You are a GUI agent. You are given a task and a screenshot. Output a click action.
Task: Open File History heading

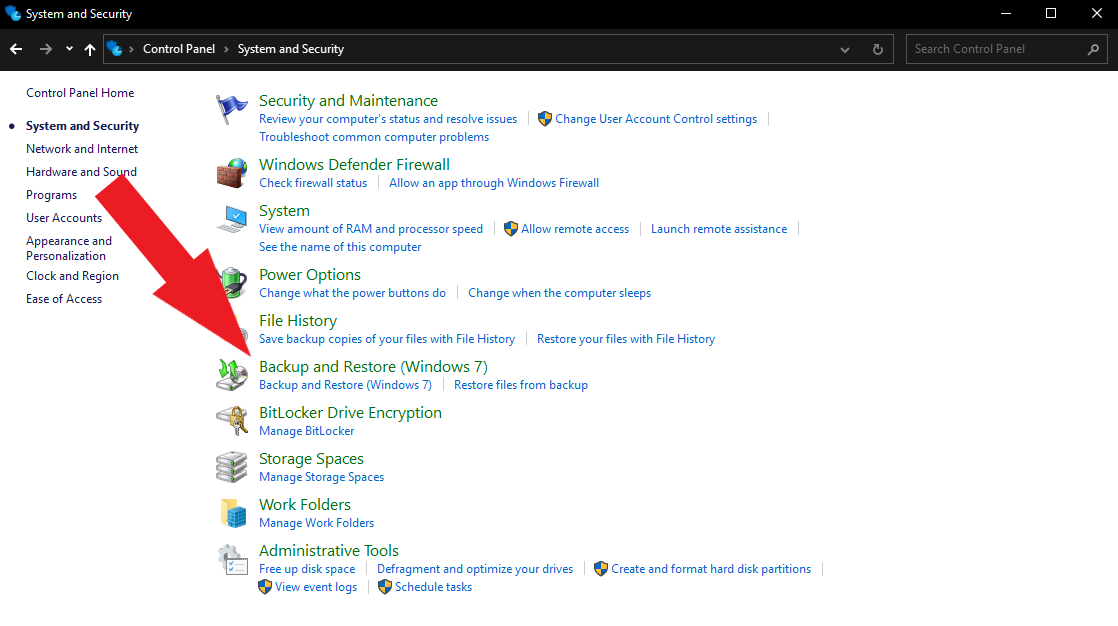pyautogui.click(x=298, y=321)
